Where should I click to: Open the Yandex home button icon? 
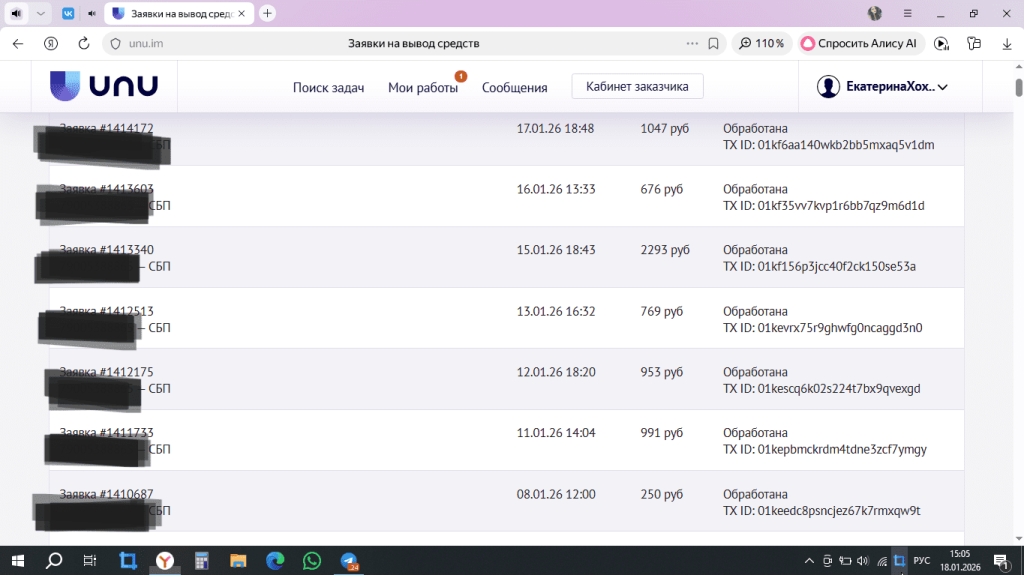pyautogui.click(x=49, y=44)
